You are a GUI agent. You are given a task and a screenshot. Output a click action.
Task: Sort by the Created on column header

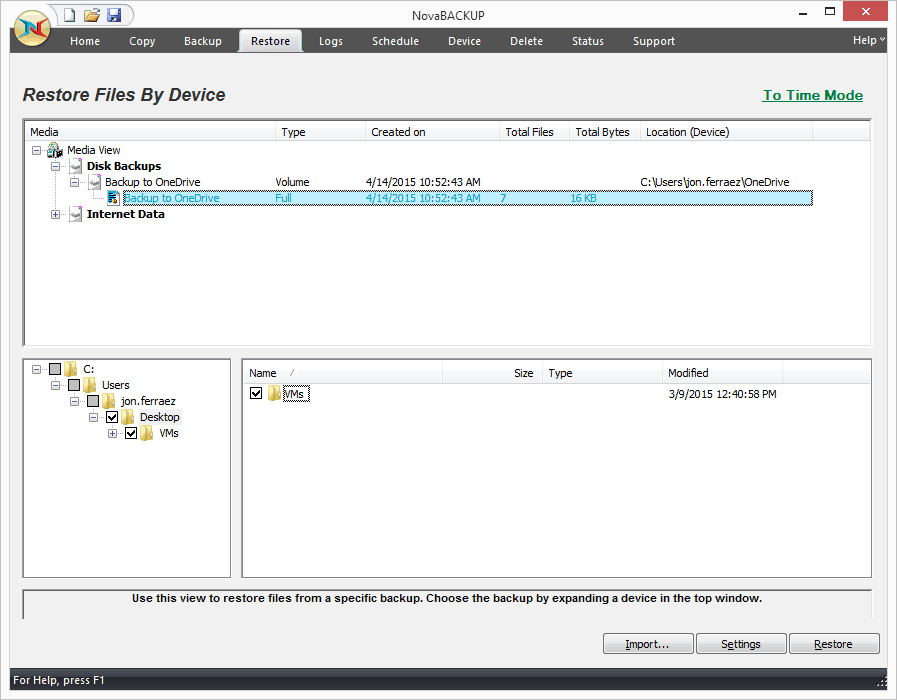(x=432, y=132)
